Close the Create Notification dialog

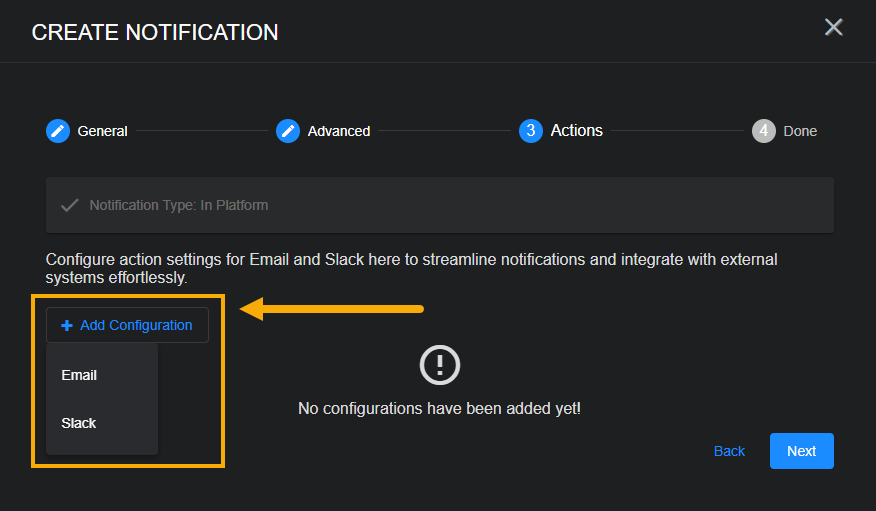(833, 28)
